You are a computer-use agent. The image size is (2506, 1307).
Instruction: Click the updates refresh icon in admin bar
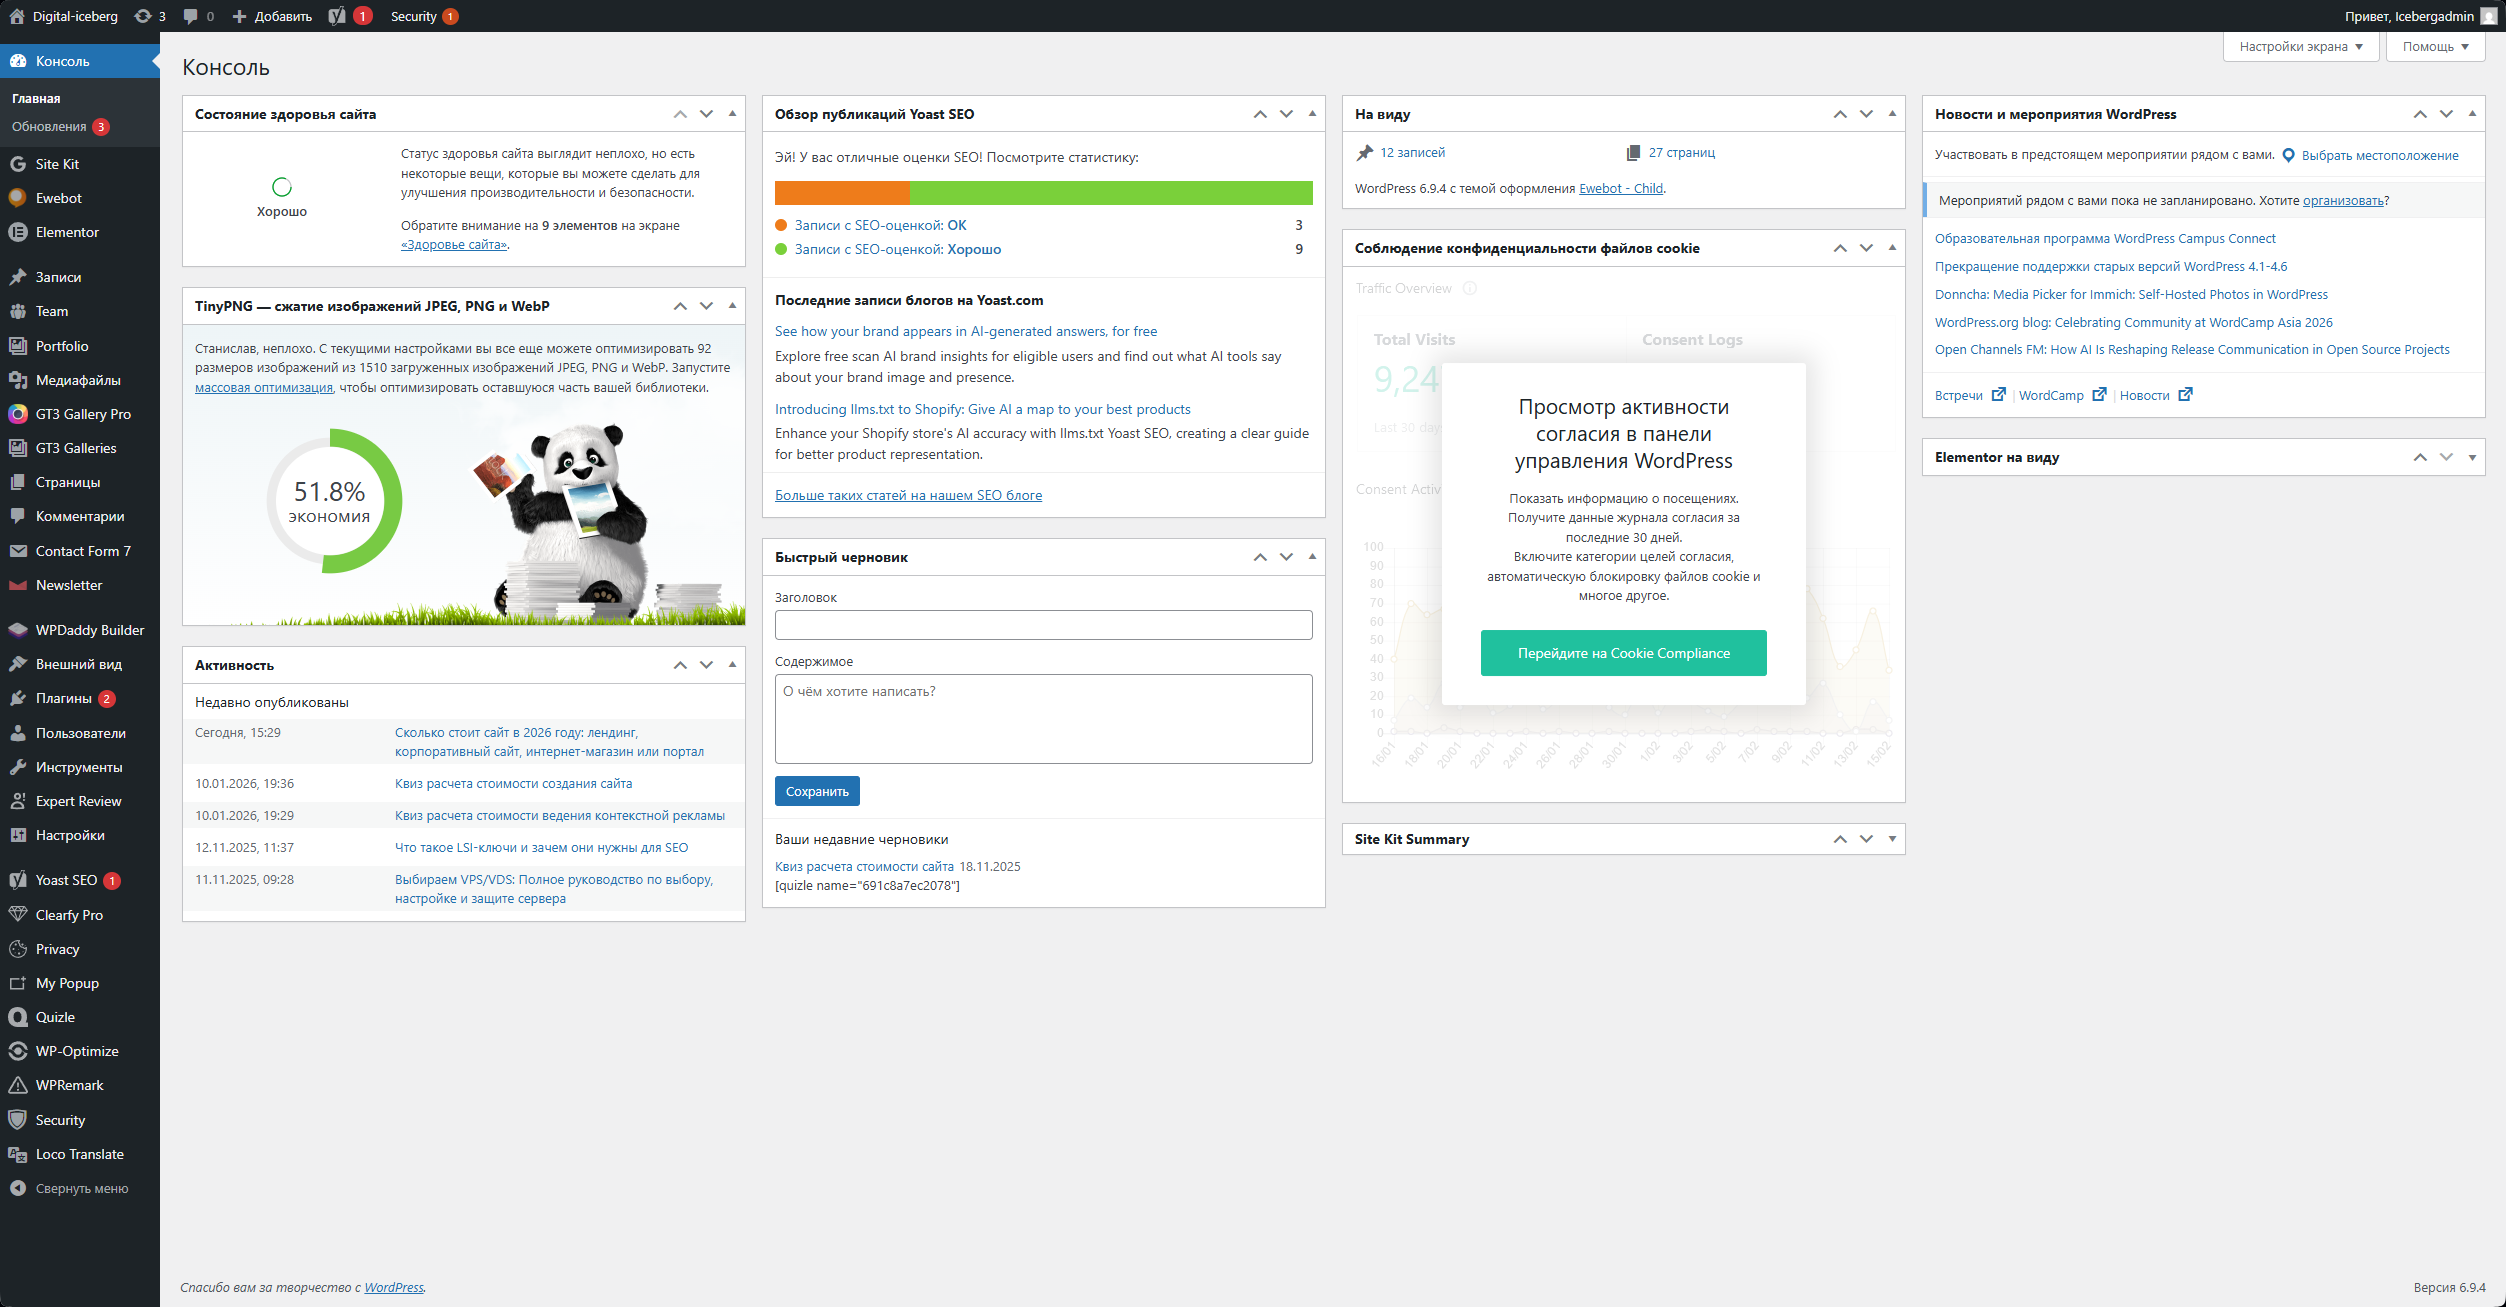pyautogui.click(x=143, y=16)
